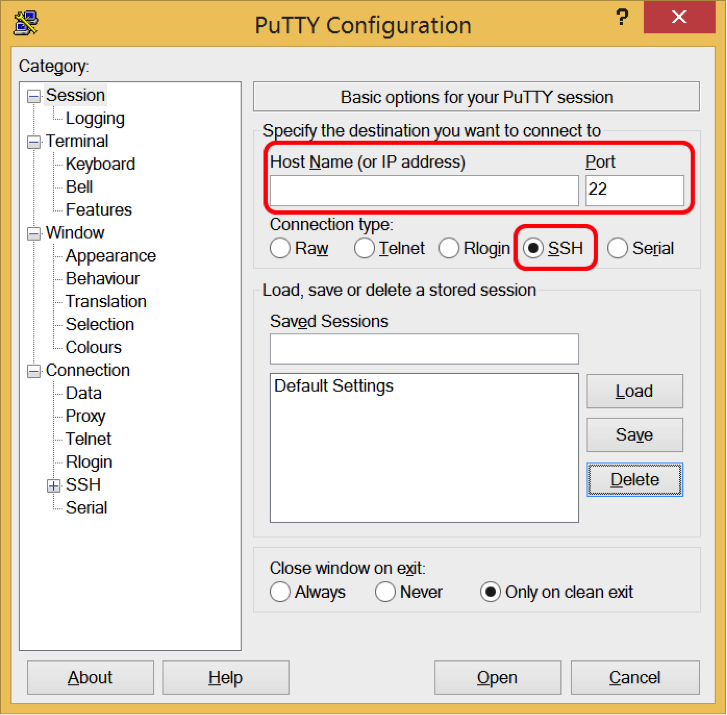Open the Proxy category
Image resolution: width=727 pixels, height=715 pixels.
85,416
